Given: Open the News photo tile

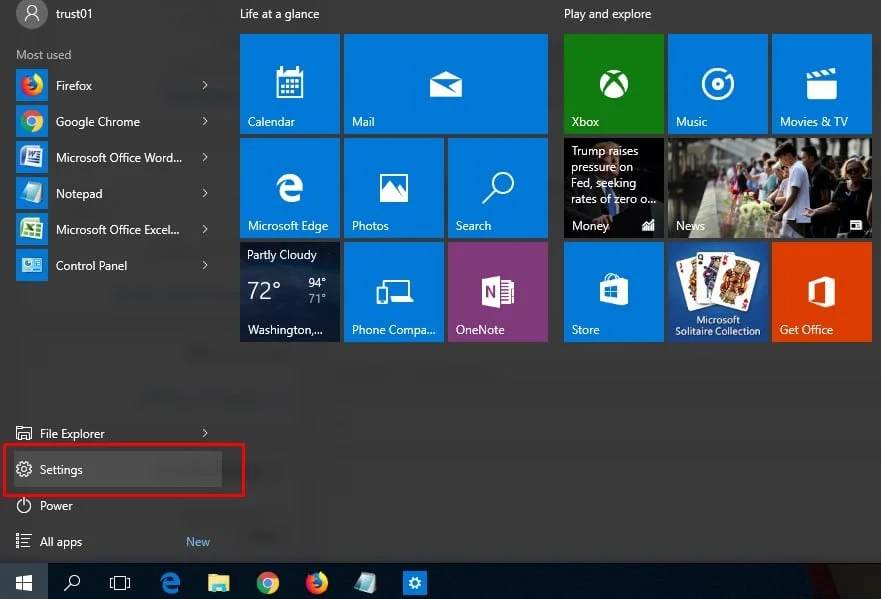Looking at the screenshot, I should pos(770,188).
